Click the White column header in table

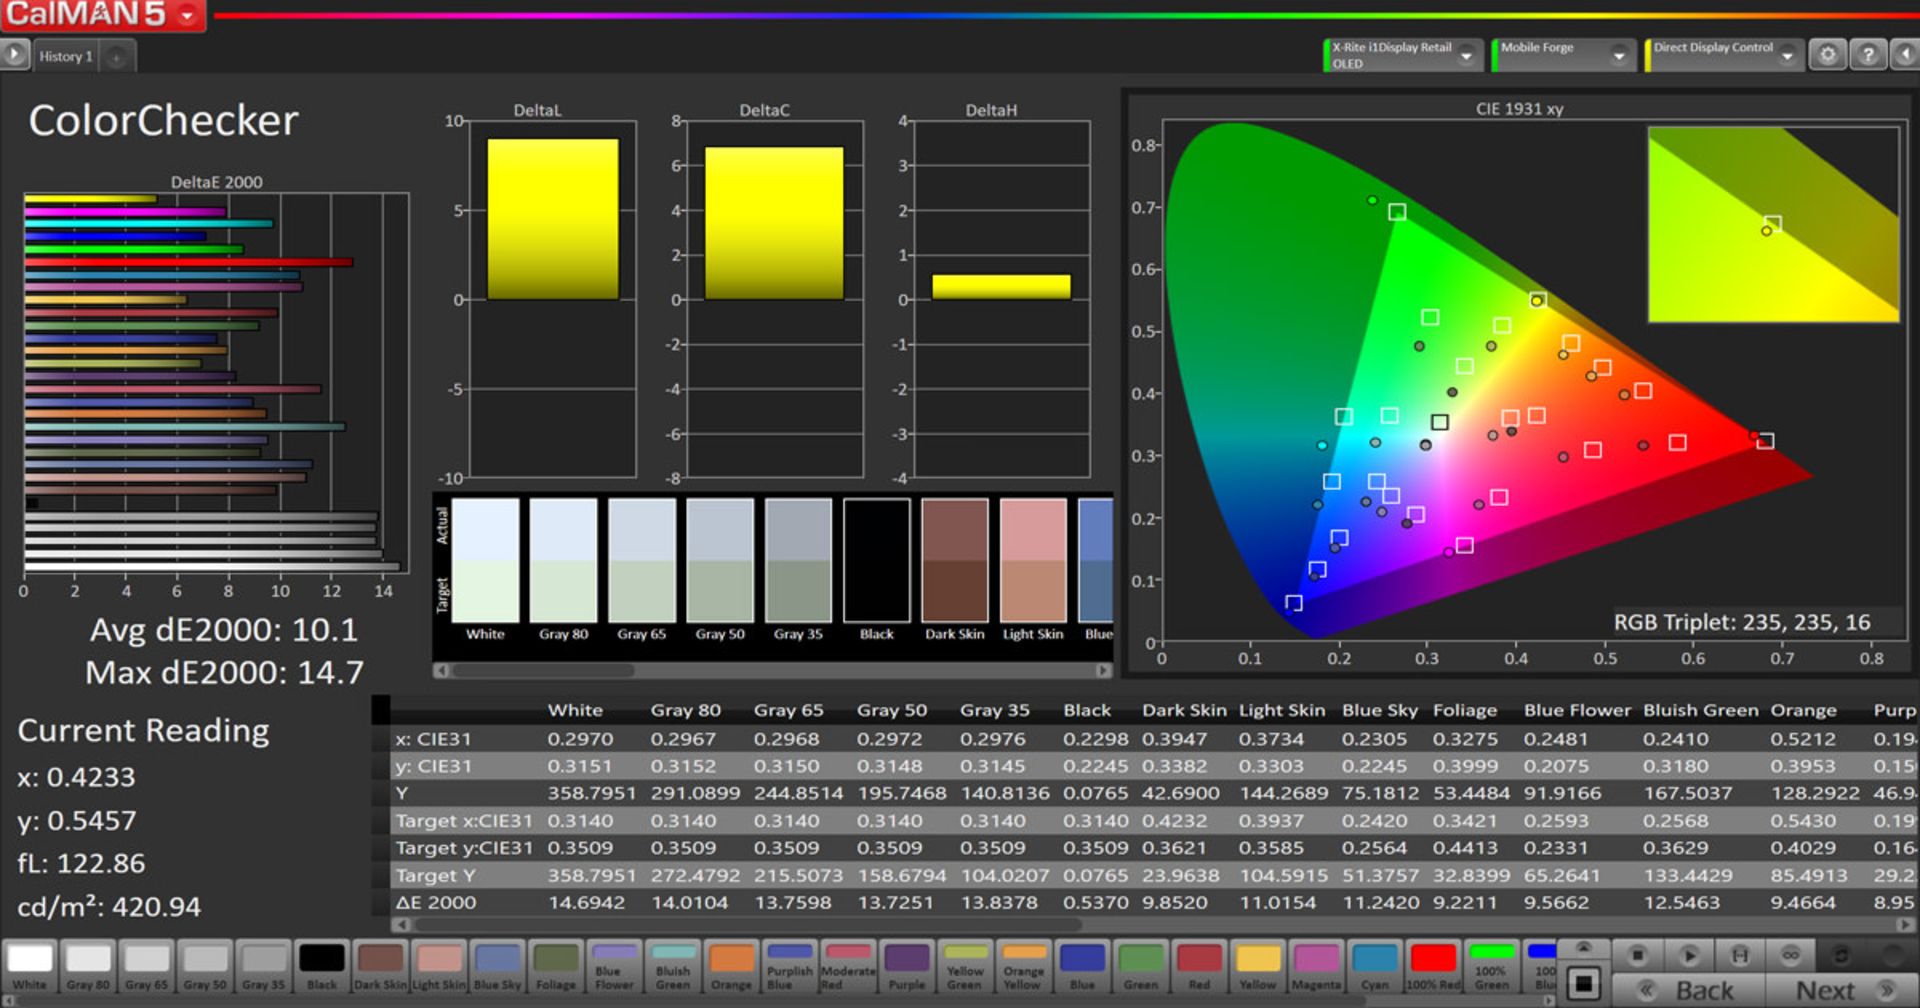(x=575, y=710)
